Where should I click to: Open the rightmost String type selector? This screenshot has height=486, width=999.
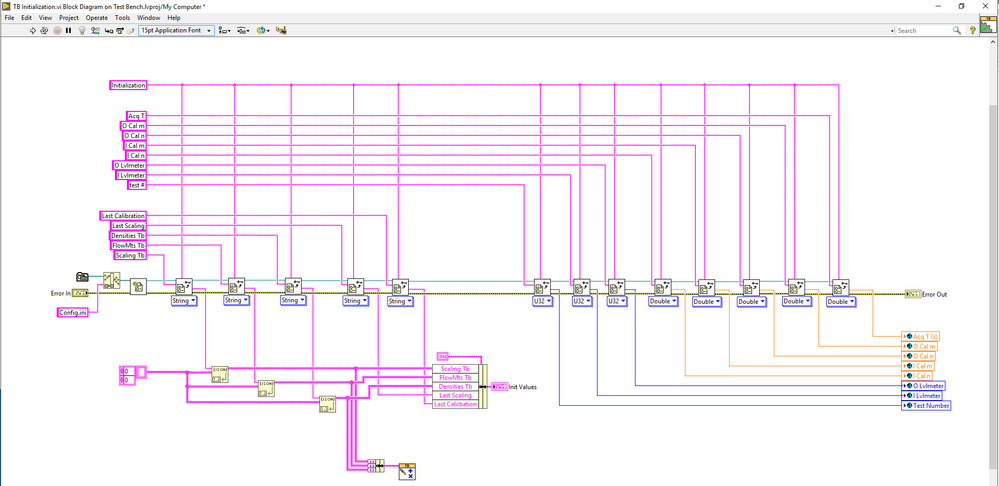(x=400, y=301)
